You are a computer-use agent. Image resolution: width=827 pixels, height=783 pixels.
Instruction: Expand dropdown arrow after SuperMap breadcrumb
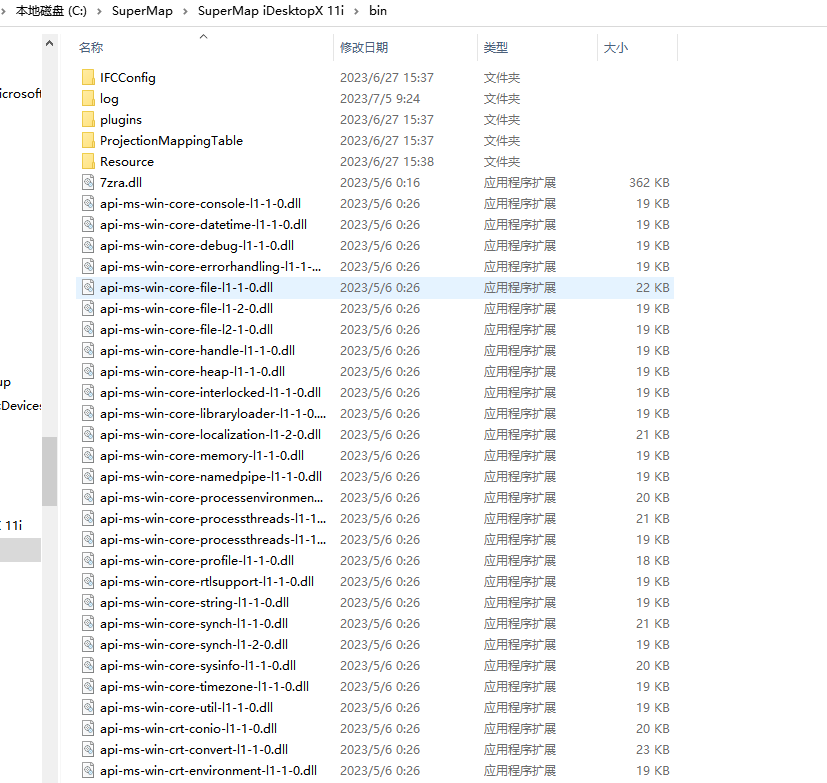tap(185, 11)
